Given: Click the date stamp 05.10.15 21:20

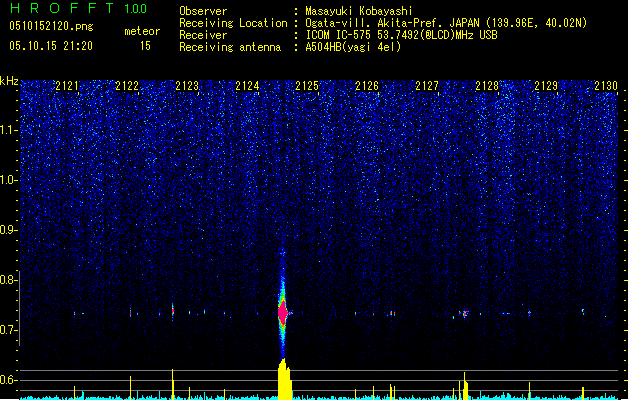Looking at the screenshot, I should (x=51, y=46).
